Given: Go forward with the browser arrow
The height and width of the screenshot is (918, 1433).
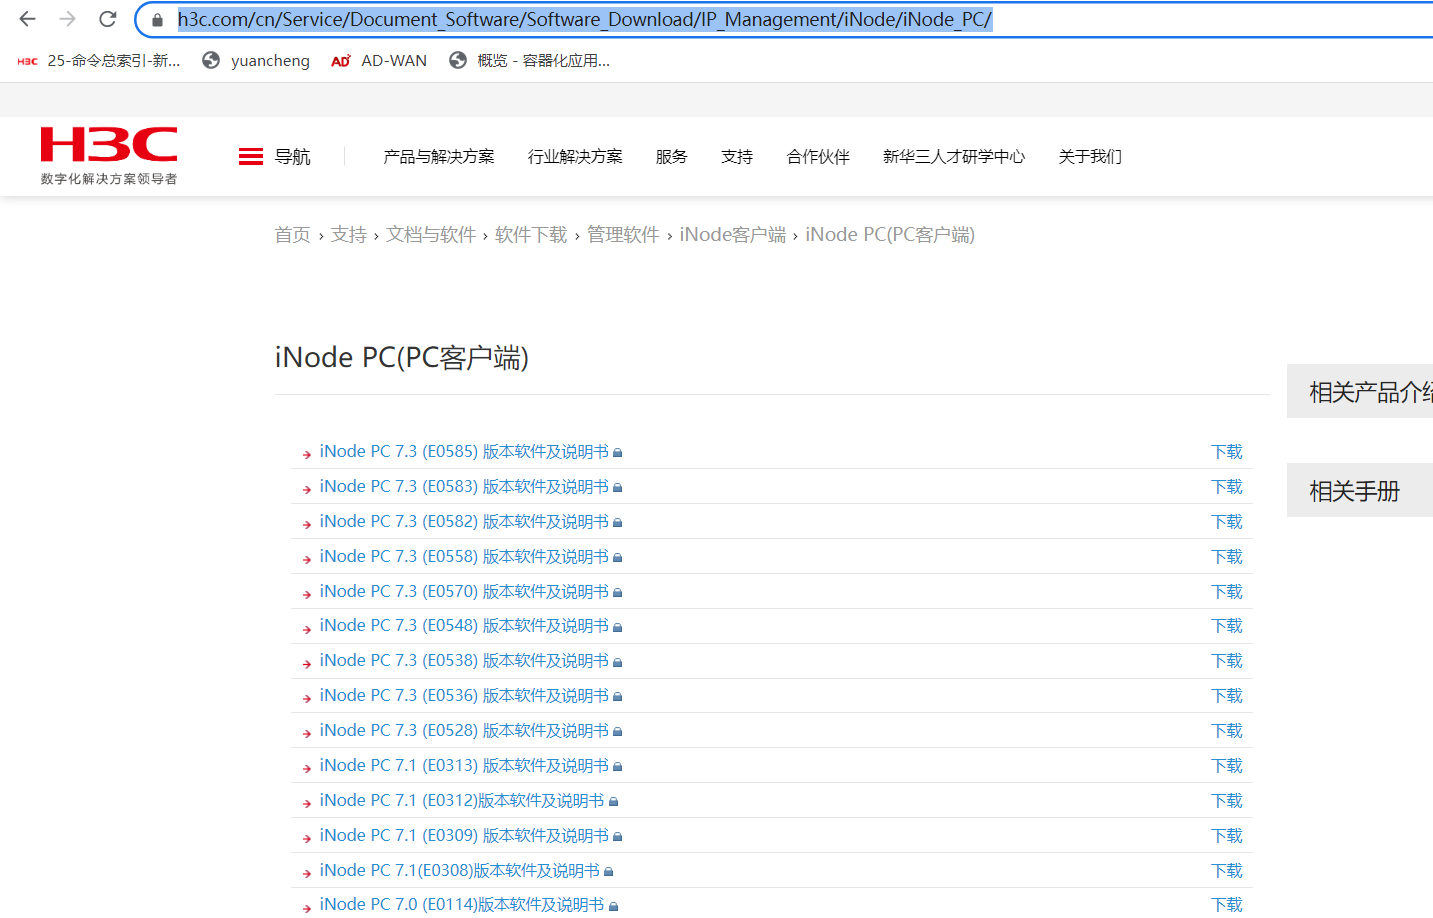Looking at the screenshot, I should pos(67,19).
